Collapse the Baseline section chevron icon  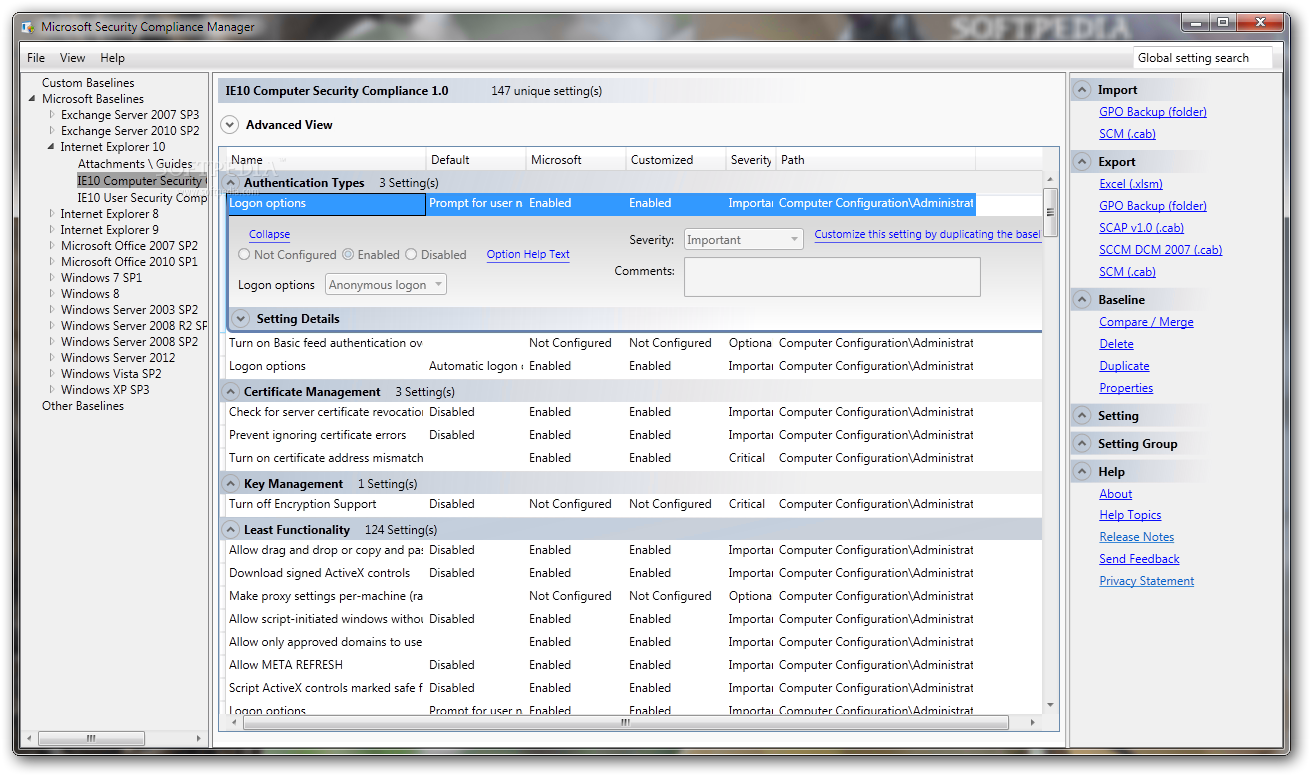(1082, 300)
